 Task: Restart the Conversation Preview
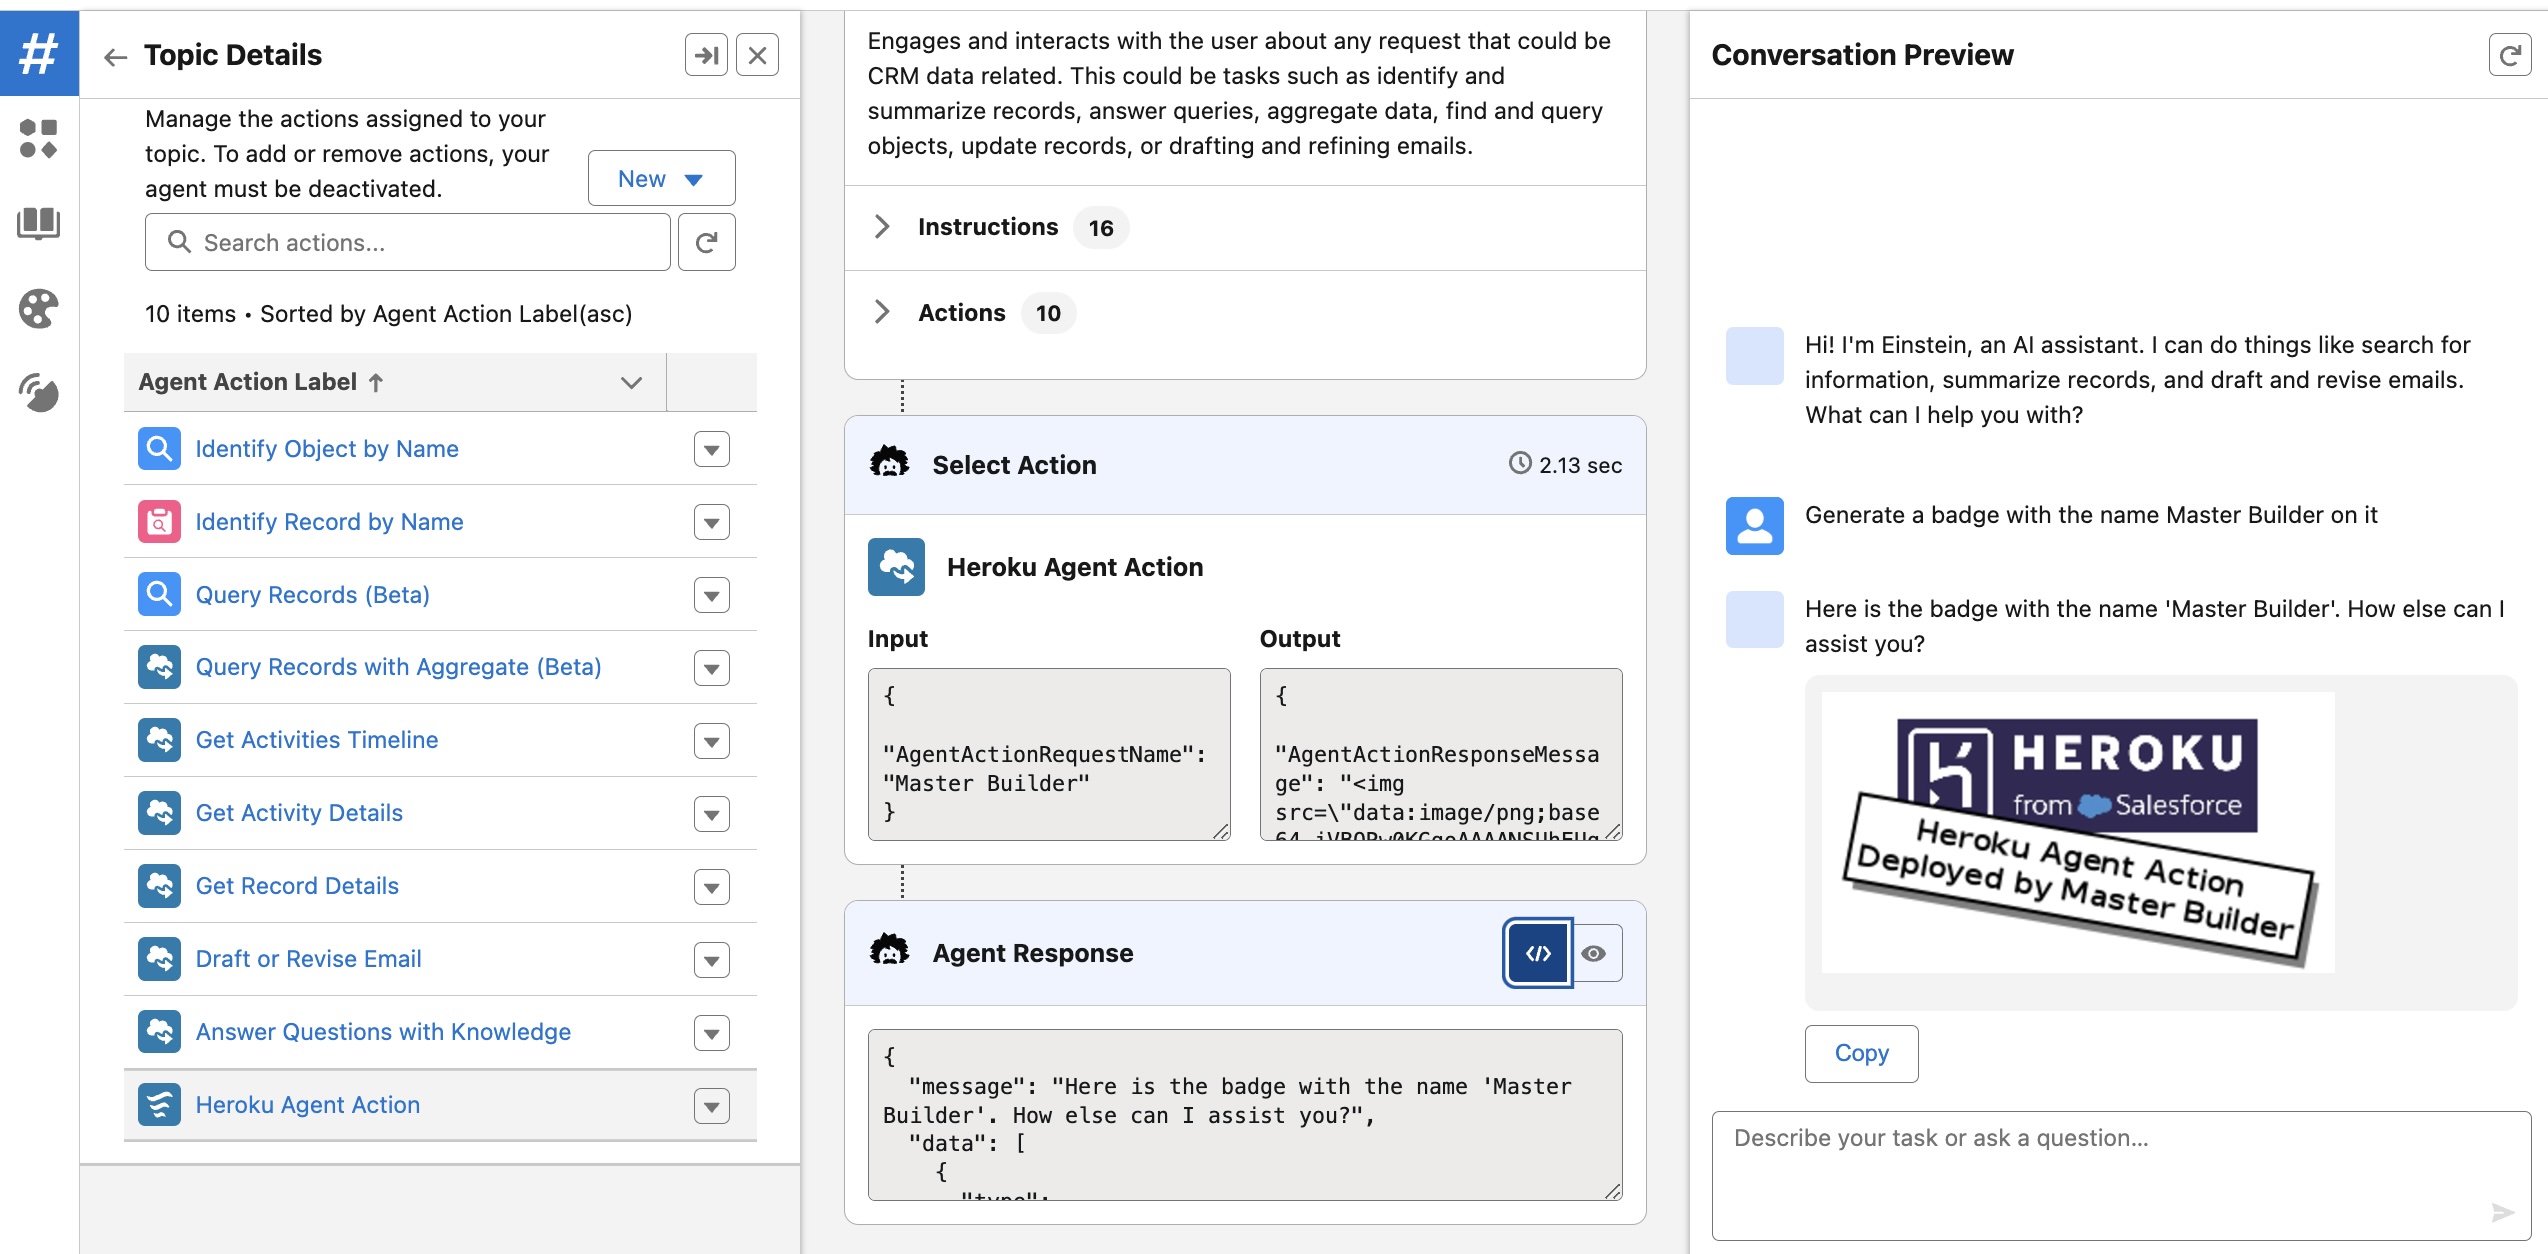click(x=2509, y=55)
